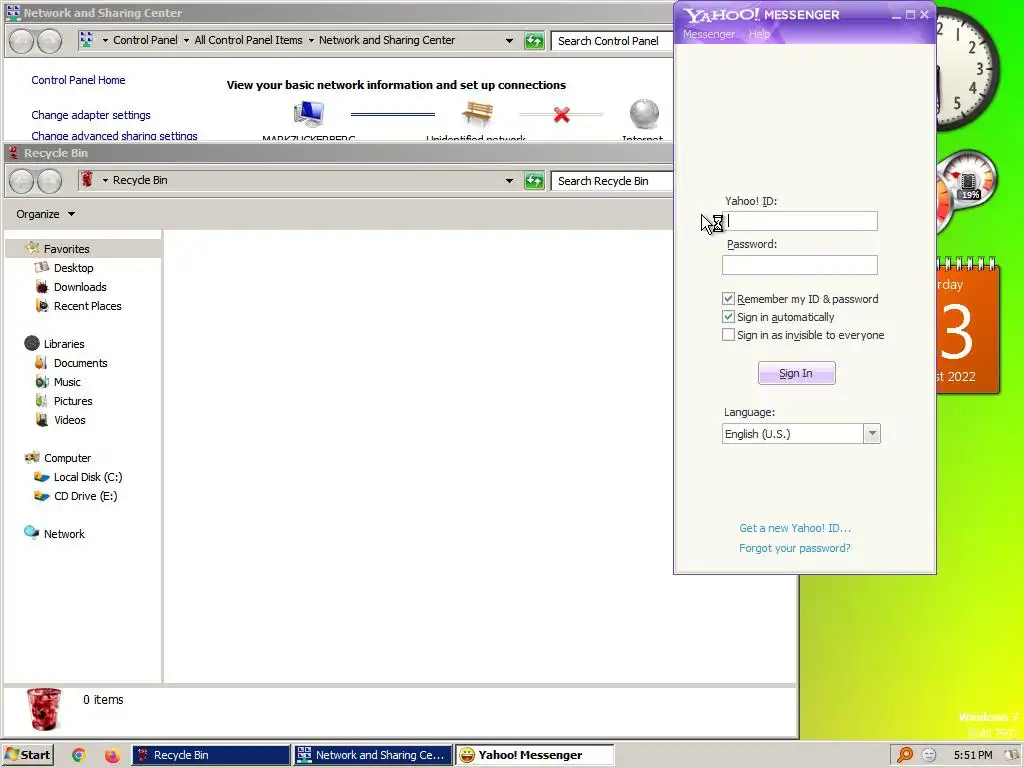Click the Control Panel icon in the address bar

pos(87,40)
